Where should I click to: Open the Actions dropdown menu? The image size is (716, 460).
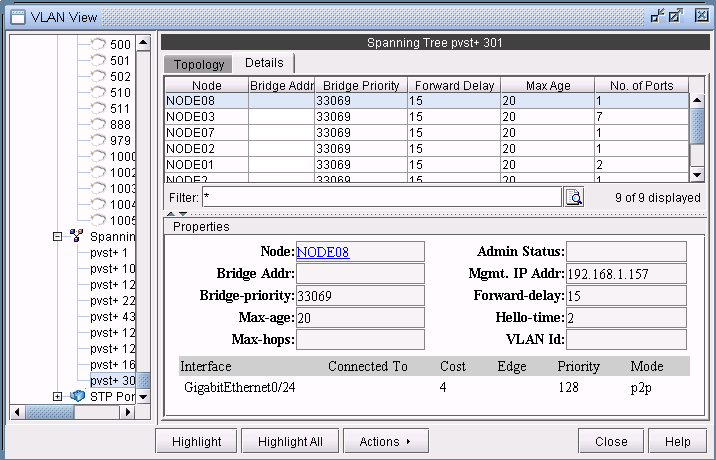tap(385, 441)
